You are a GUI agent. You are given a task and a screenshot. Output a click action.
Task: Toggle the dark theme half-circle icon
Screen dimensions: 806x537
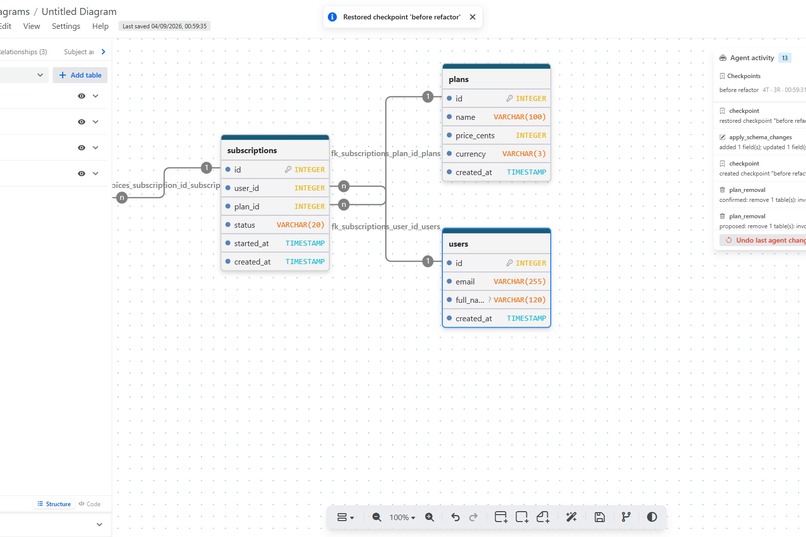click(x=652, y=517)
